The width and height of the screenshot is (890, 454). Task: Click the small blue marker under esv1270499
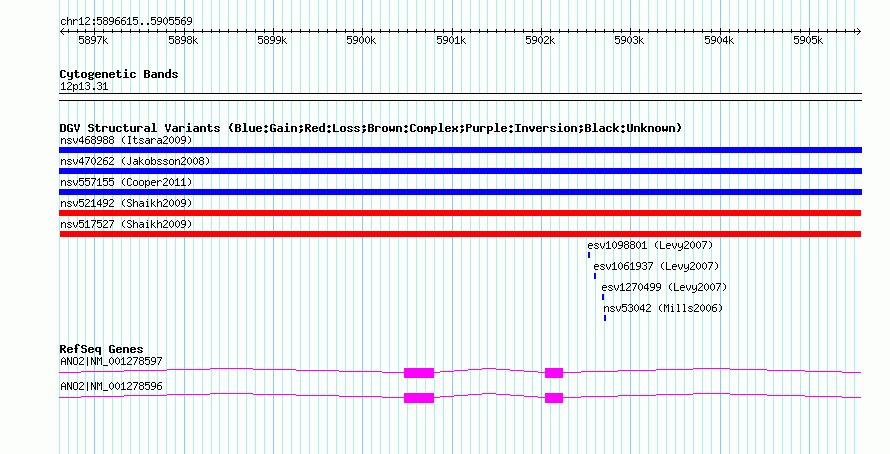click(603, 297)
